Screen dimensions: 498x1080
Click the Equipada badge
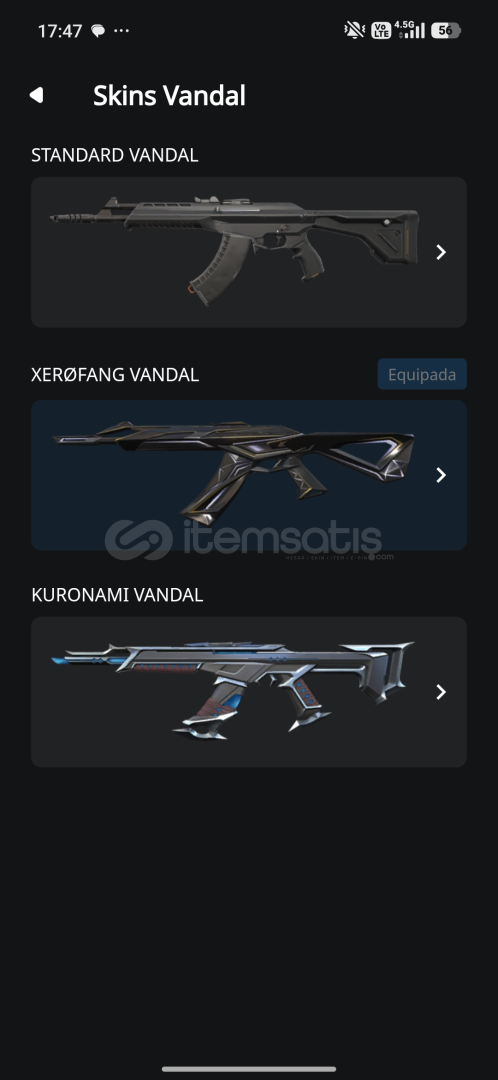(x=422, y=374)
